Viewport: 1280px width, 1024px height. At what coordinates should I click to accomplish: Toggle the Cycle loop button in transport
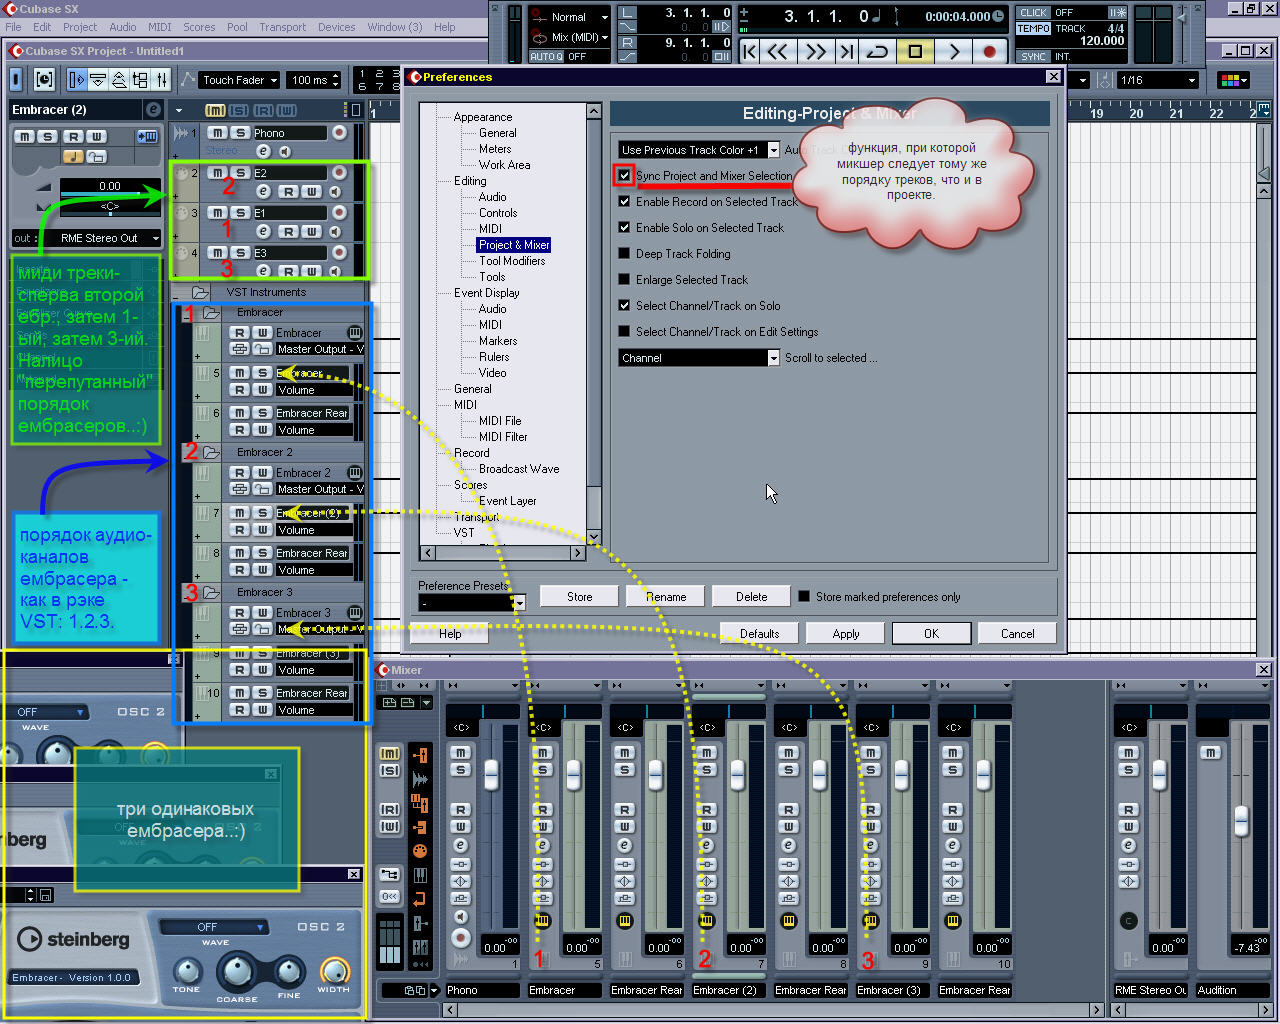(877, 52)
